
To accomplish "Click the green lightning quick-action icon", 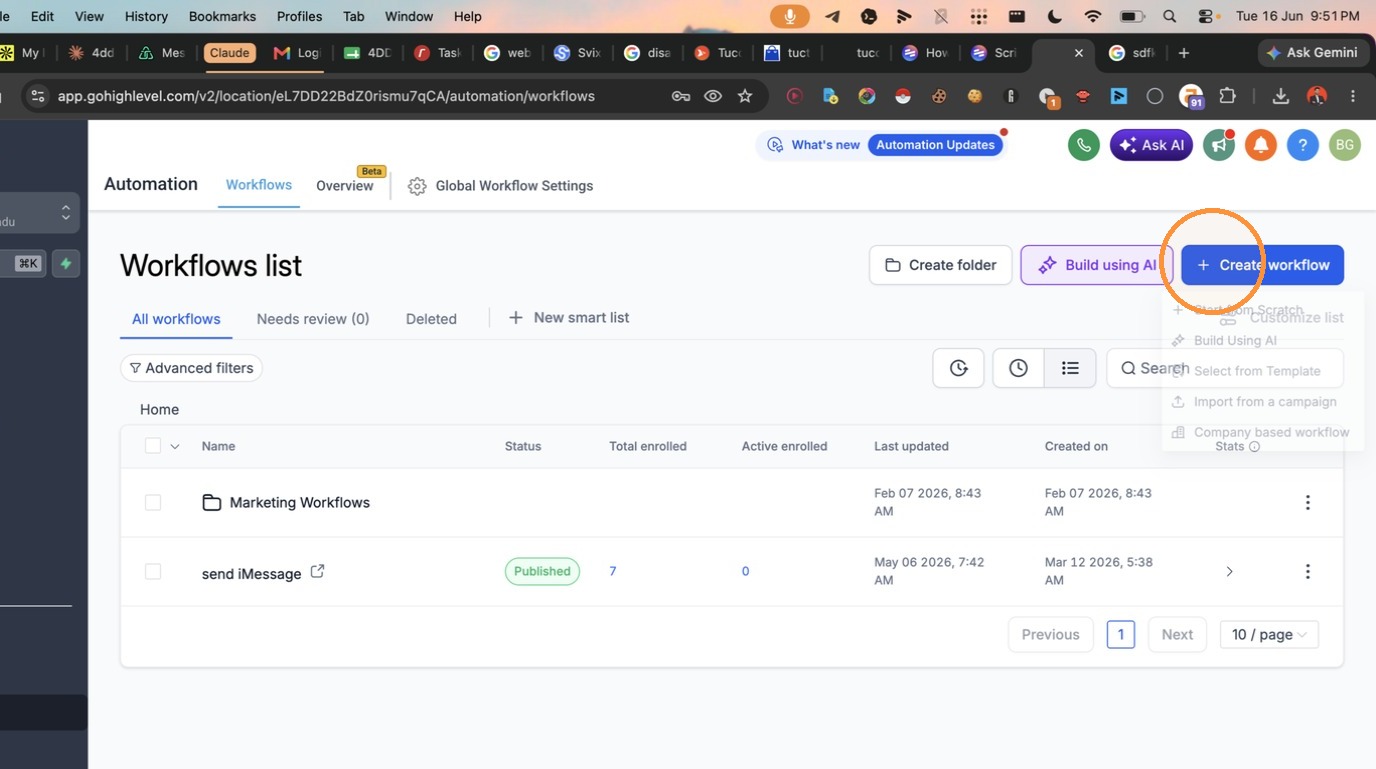I will (66, 264).
